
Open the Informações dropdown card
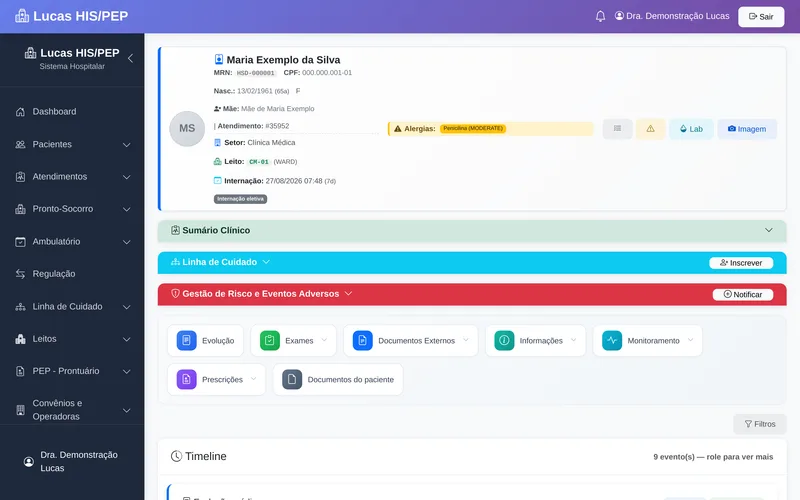(535, 340)
